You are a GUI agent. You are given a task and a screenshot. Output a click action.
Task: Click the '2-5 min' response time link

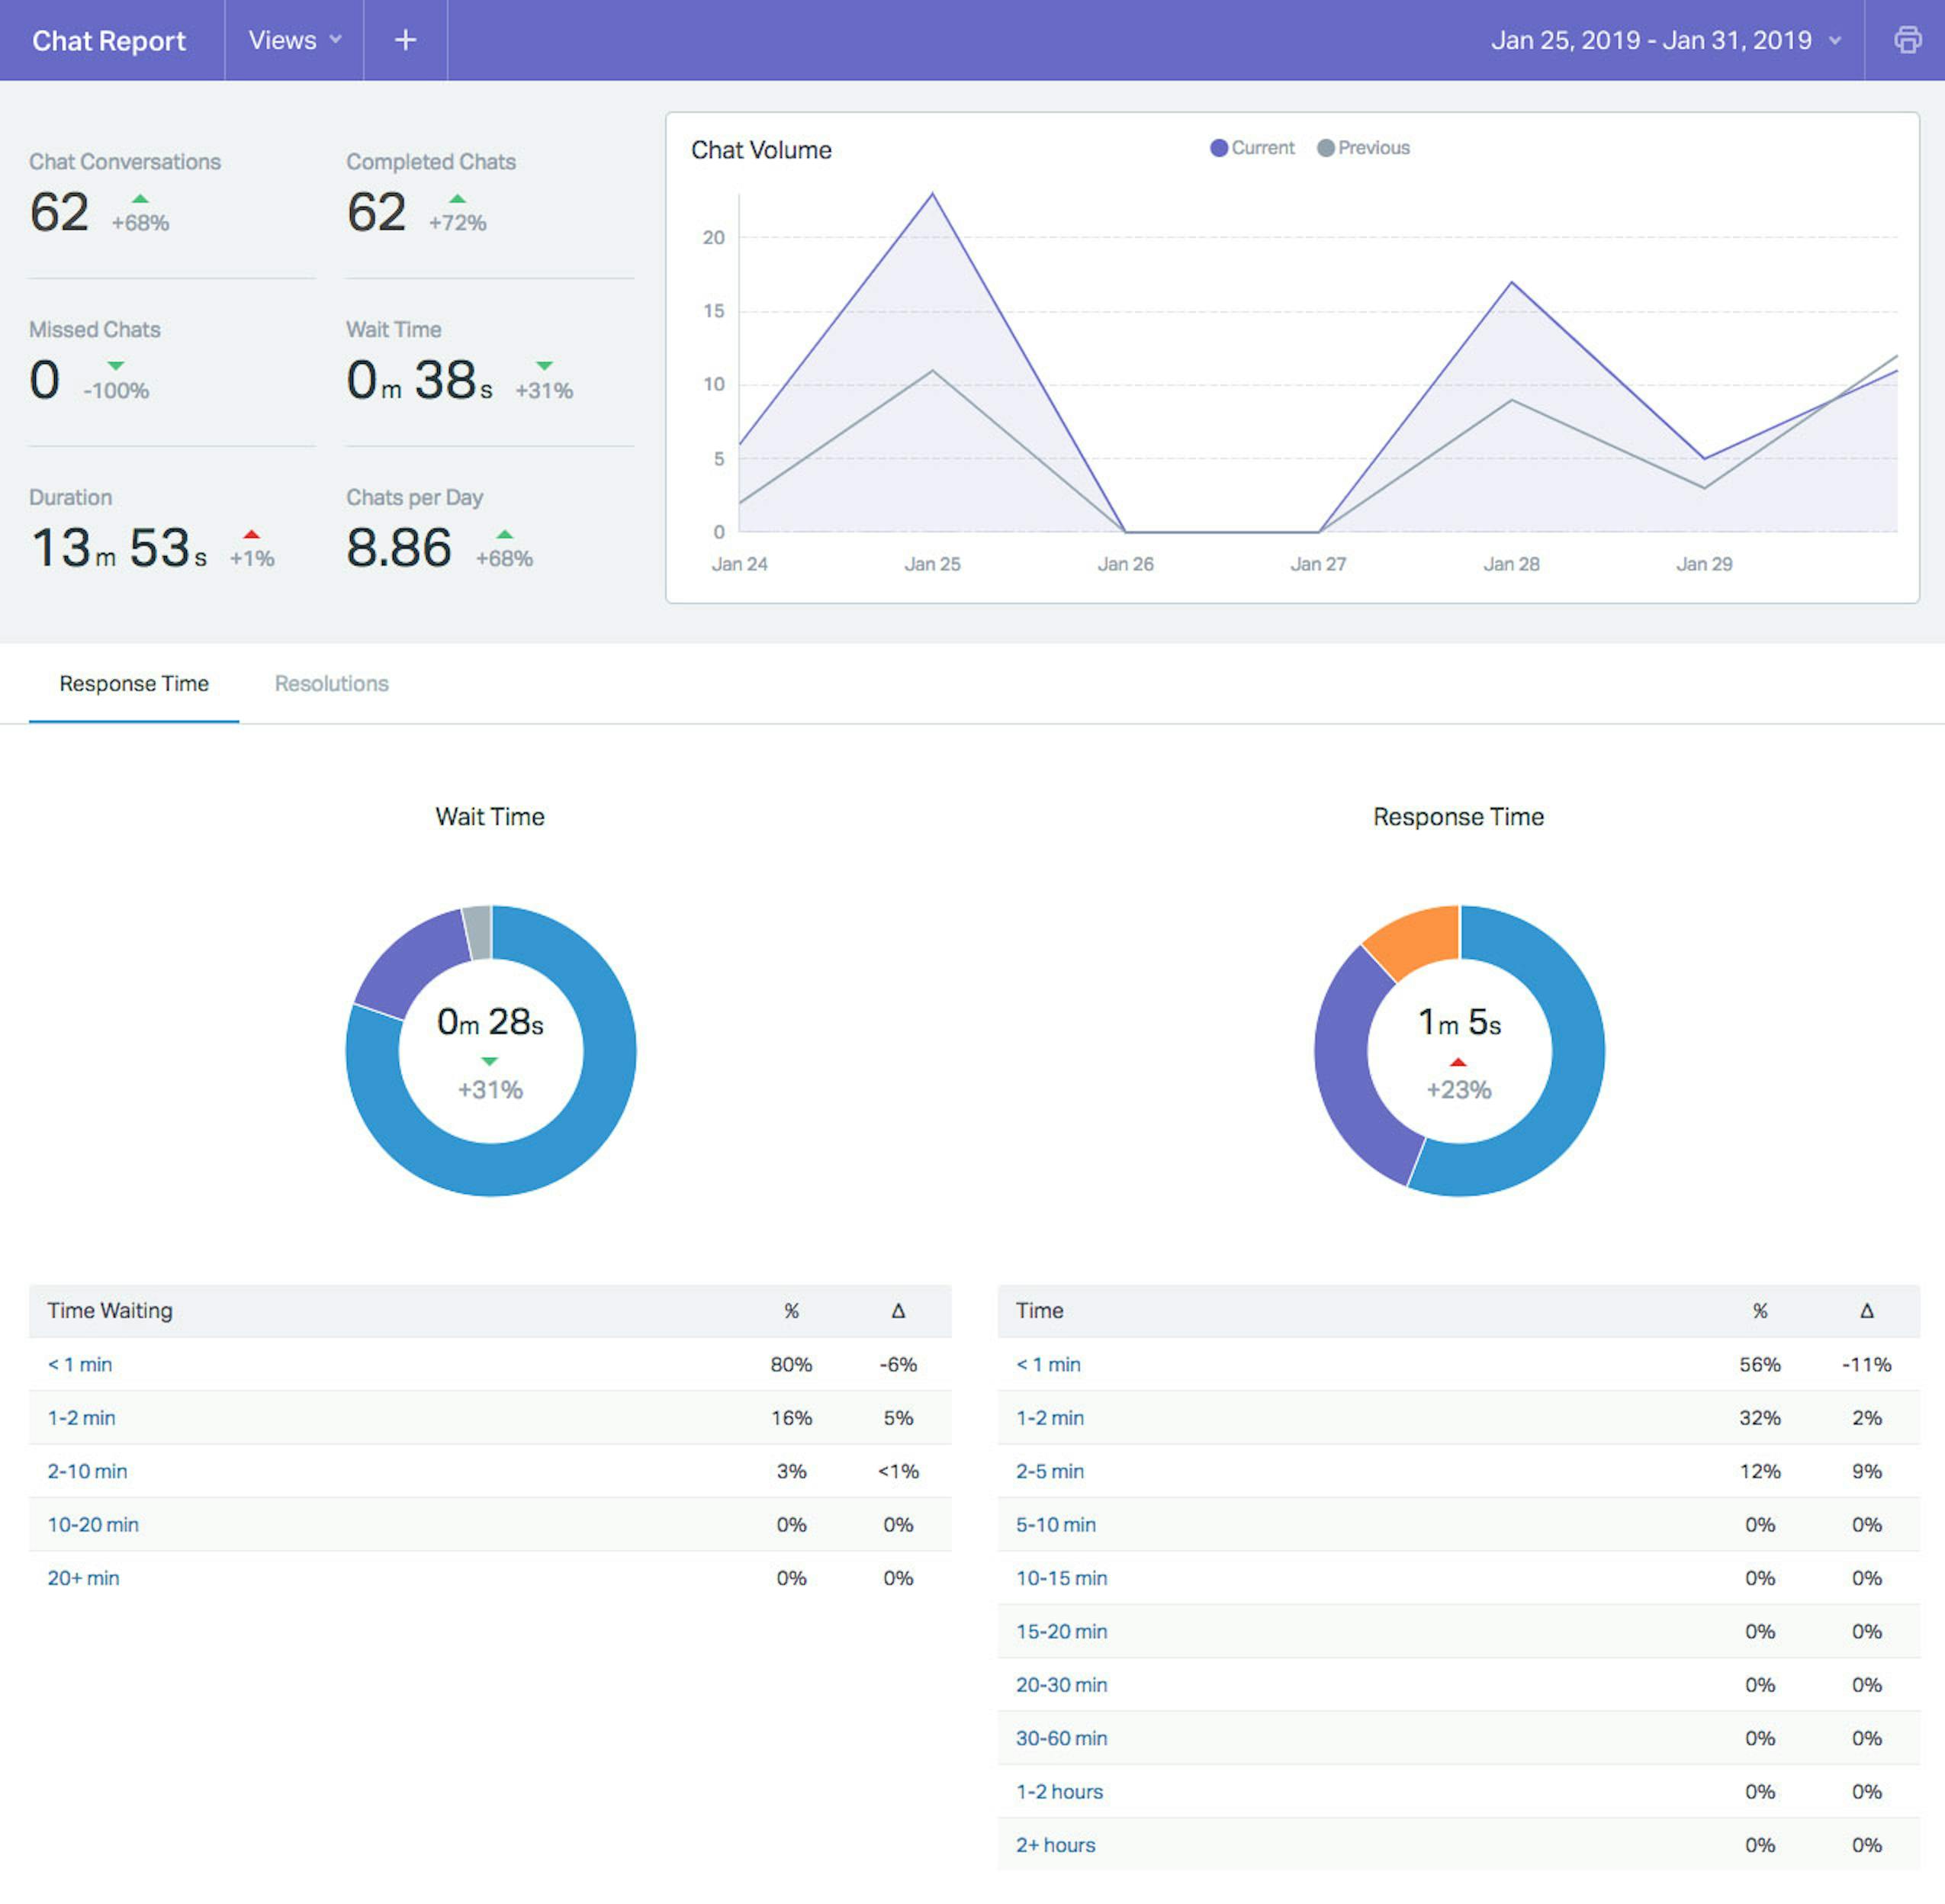[x=1050, y=1471]
